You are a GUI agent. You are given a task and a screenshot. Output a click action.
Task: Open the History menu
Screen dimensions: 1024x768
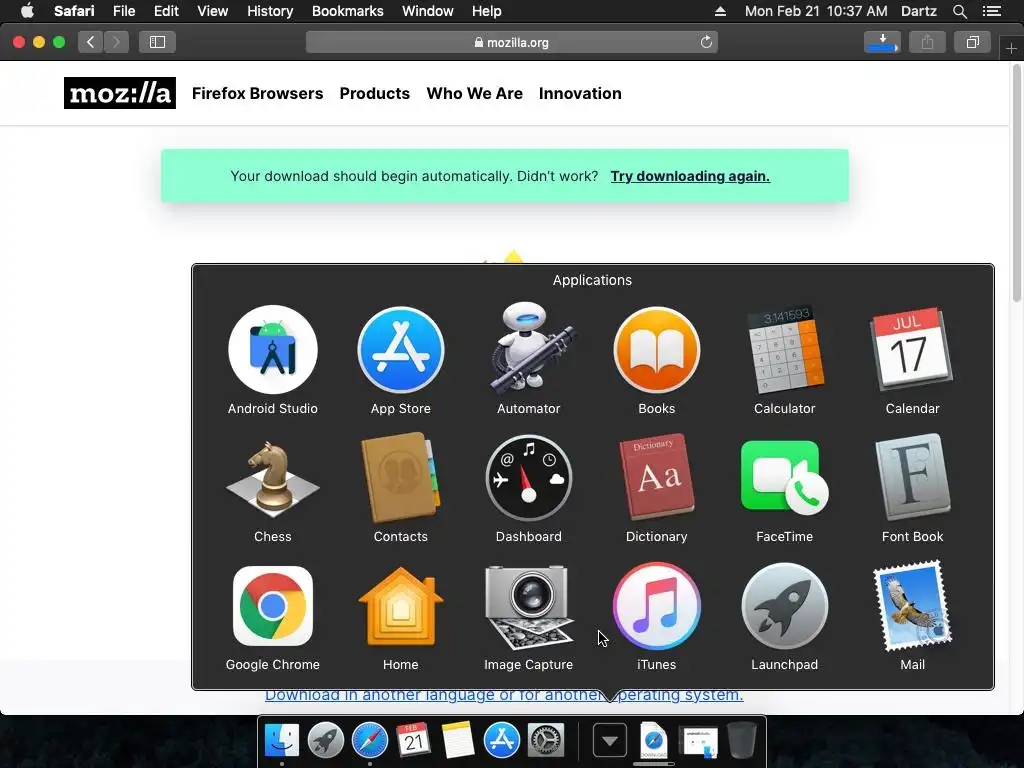click(270, 11)
